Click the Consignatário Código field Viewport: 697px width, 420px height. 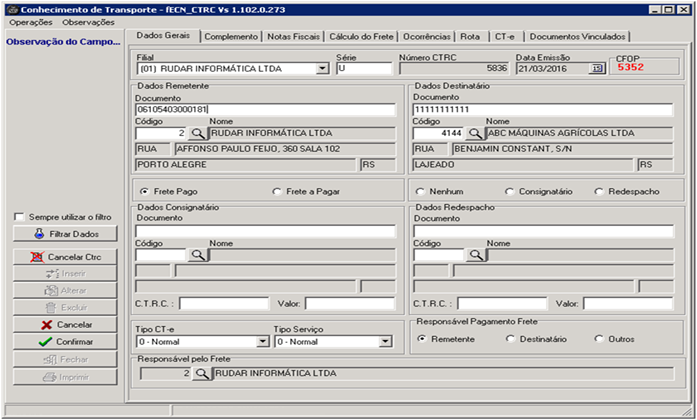(x=161, y=255)
